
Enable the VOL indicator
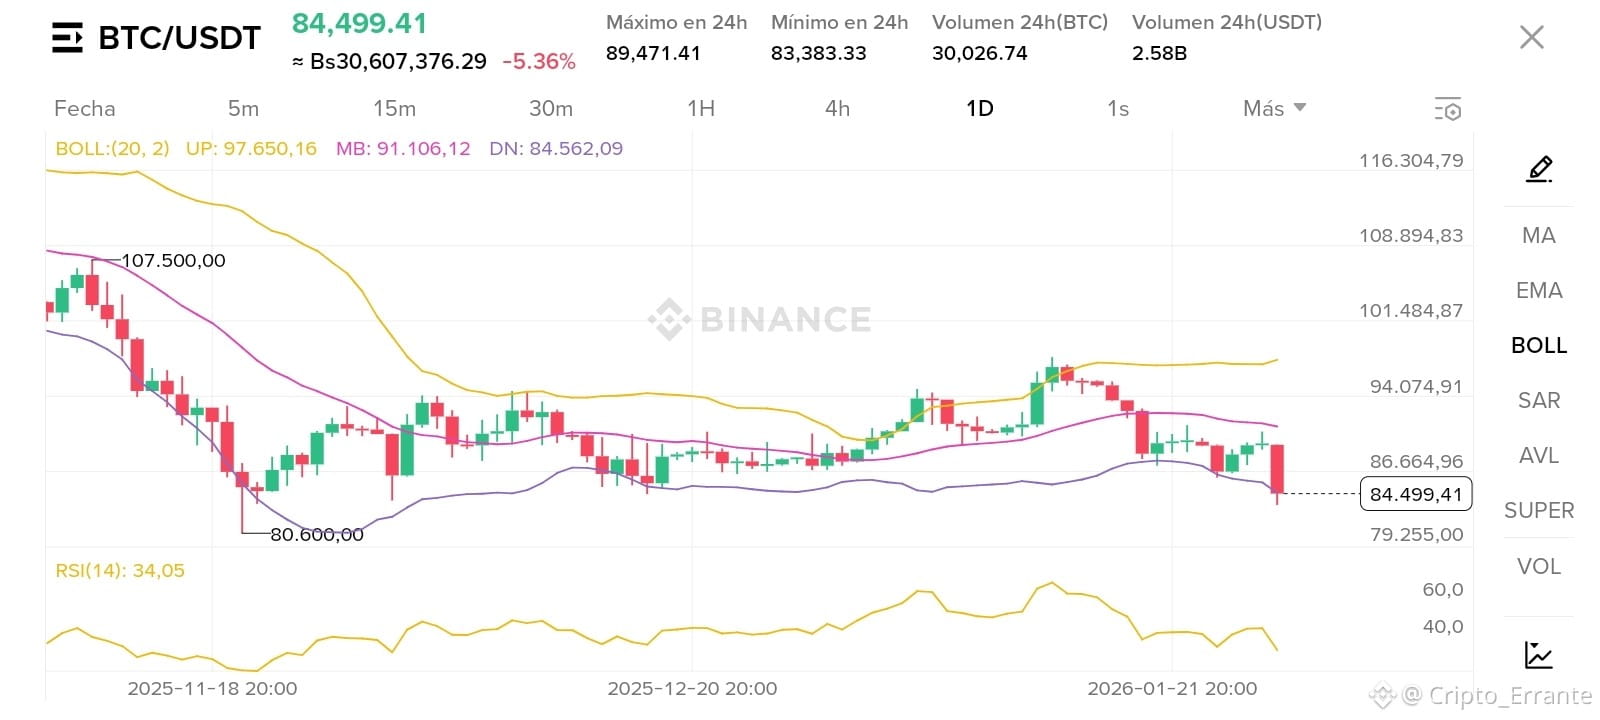coord(1539,566)
